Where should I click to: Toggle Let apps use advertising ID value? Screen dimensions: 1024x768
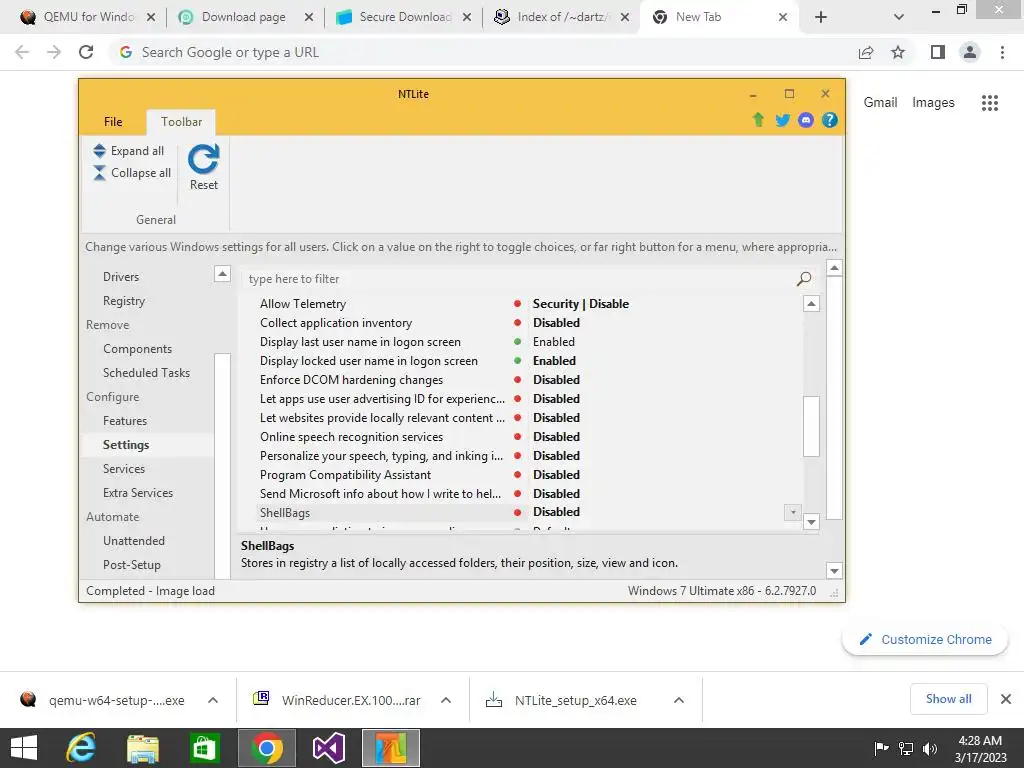[556, 398]
